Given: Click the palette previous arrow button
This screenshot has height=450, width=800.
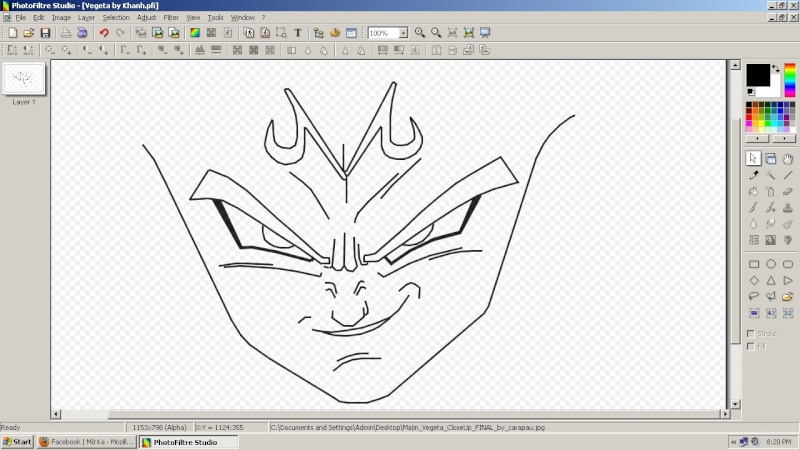Looking at the screenshot, I should tap(757, 138).
